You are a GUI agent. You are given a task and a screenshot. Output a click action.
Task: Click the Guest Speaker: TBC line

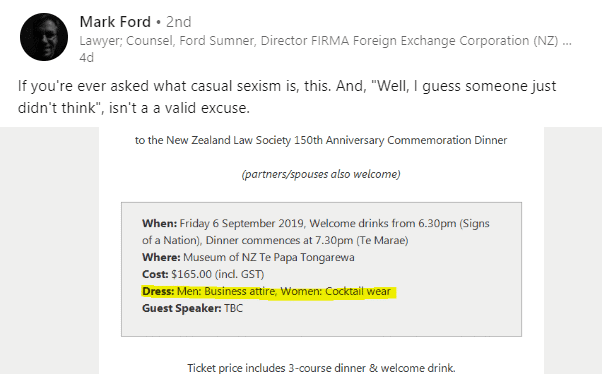(x=192, y=308)
